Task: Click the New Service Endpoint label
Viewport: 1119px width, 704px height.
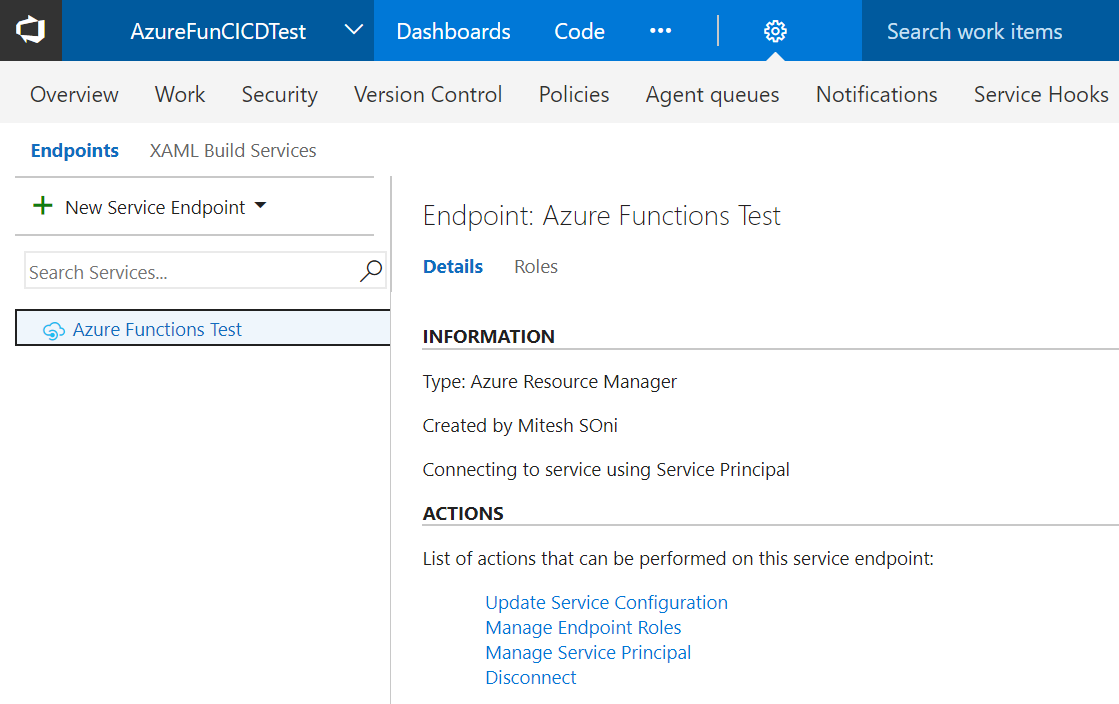Action: (155, 207)
